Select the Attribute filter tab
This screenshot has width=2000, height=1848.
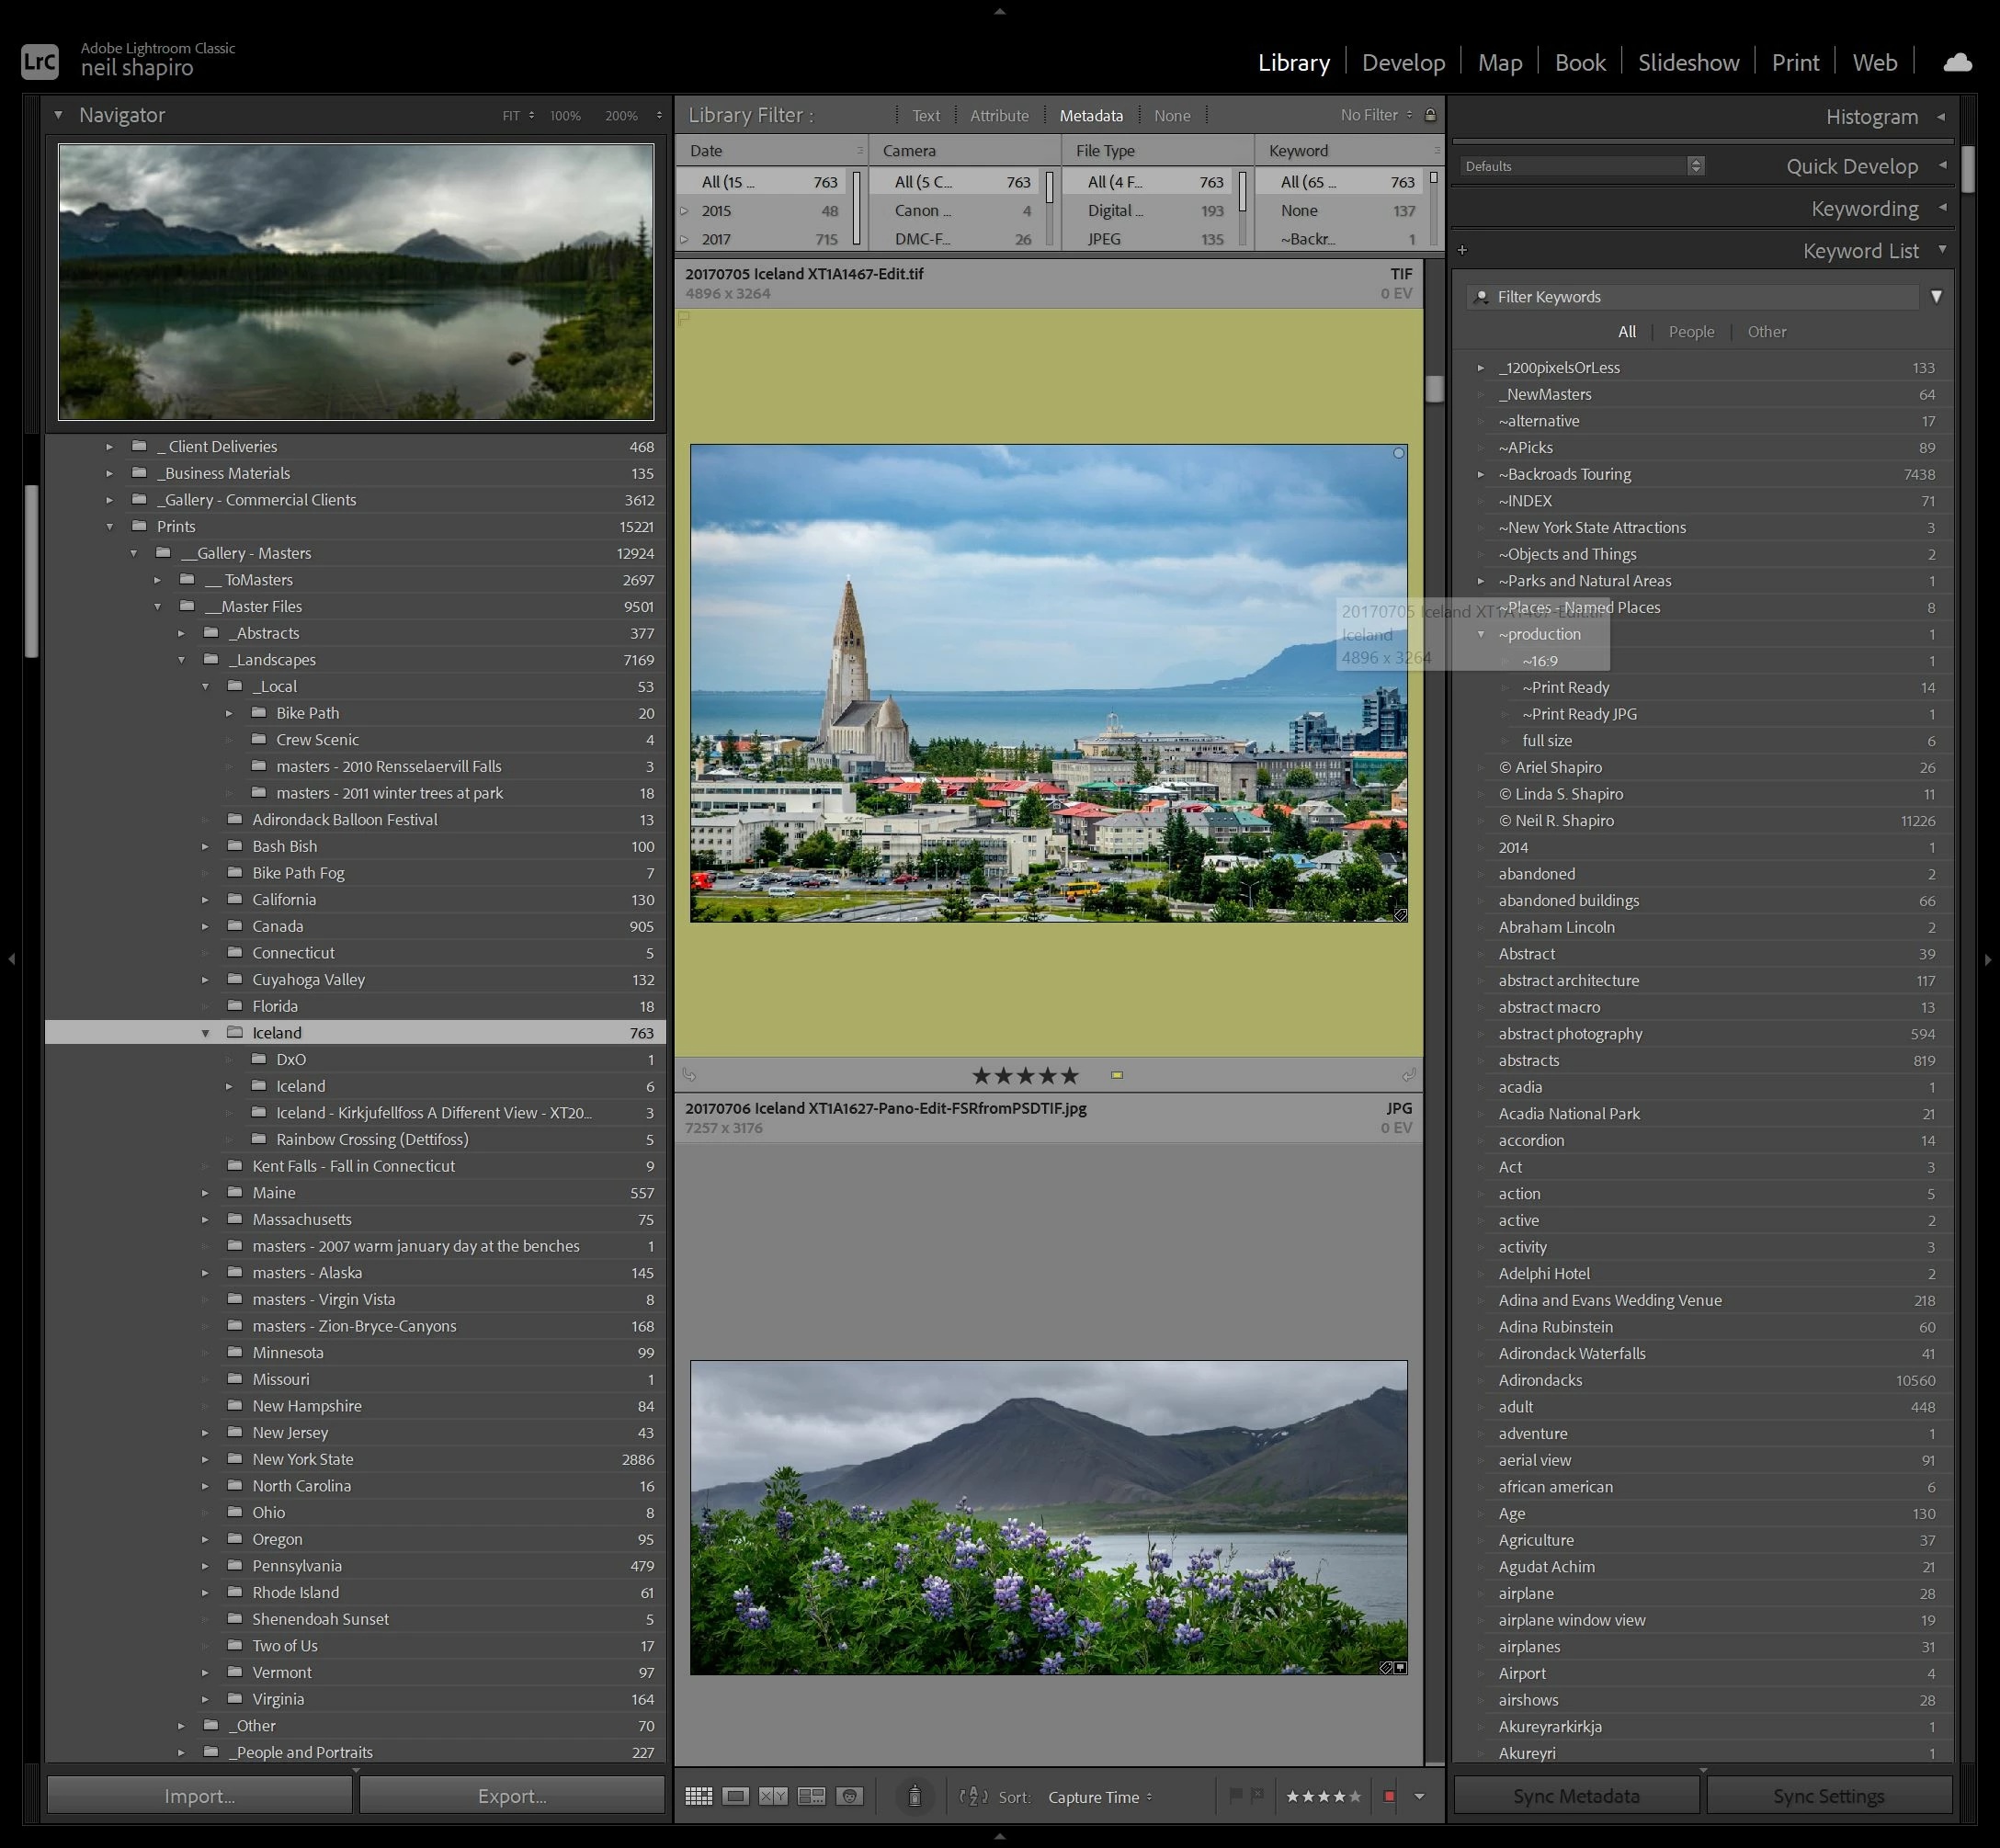pyautogui.click(x=998, y=115)
